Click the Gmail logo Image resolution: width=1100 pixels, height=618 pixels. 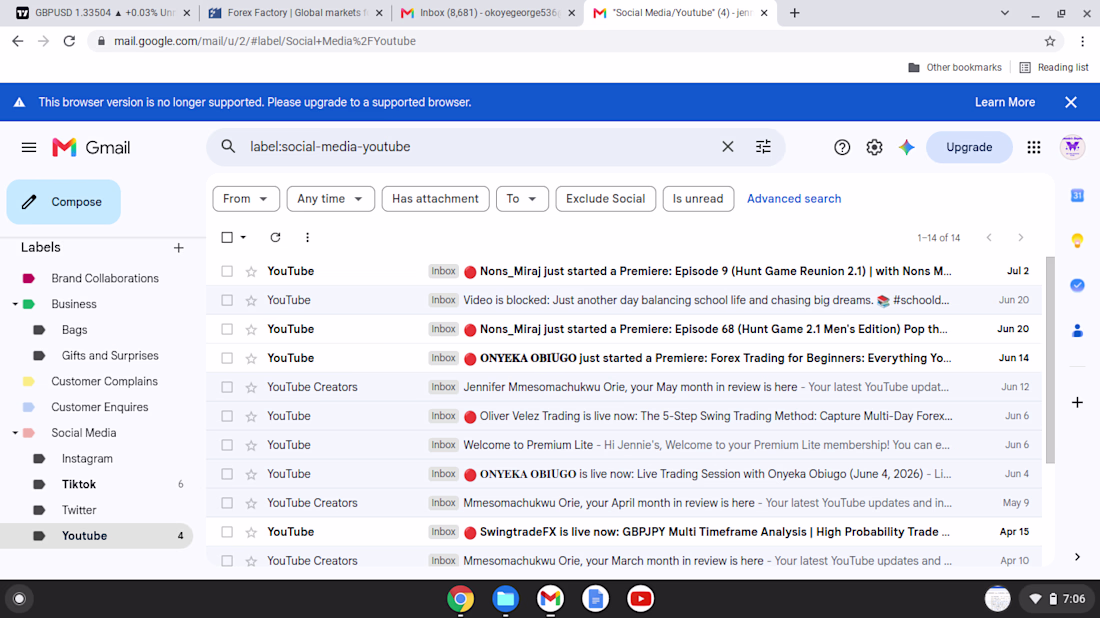91,147
